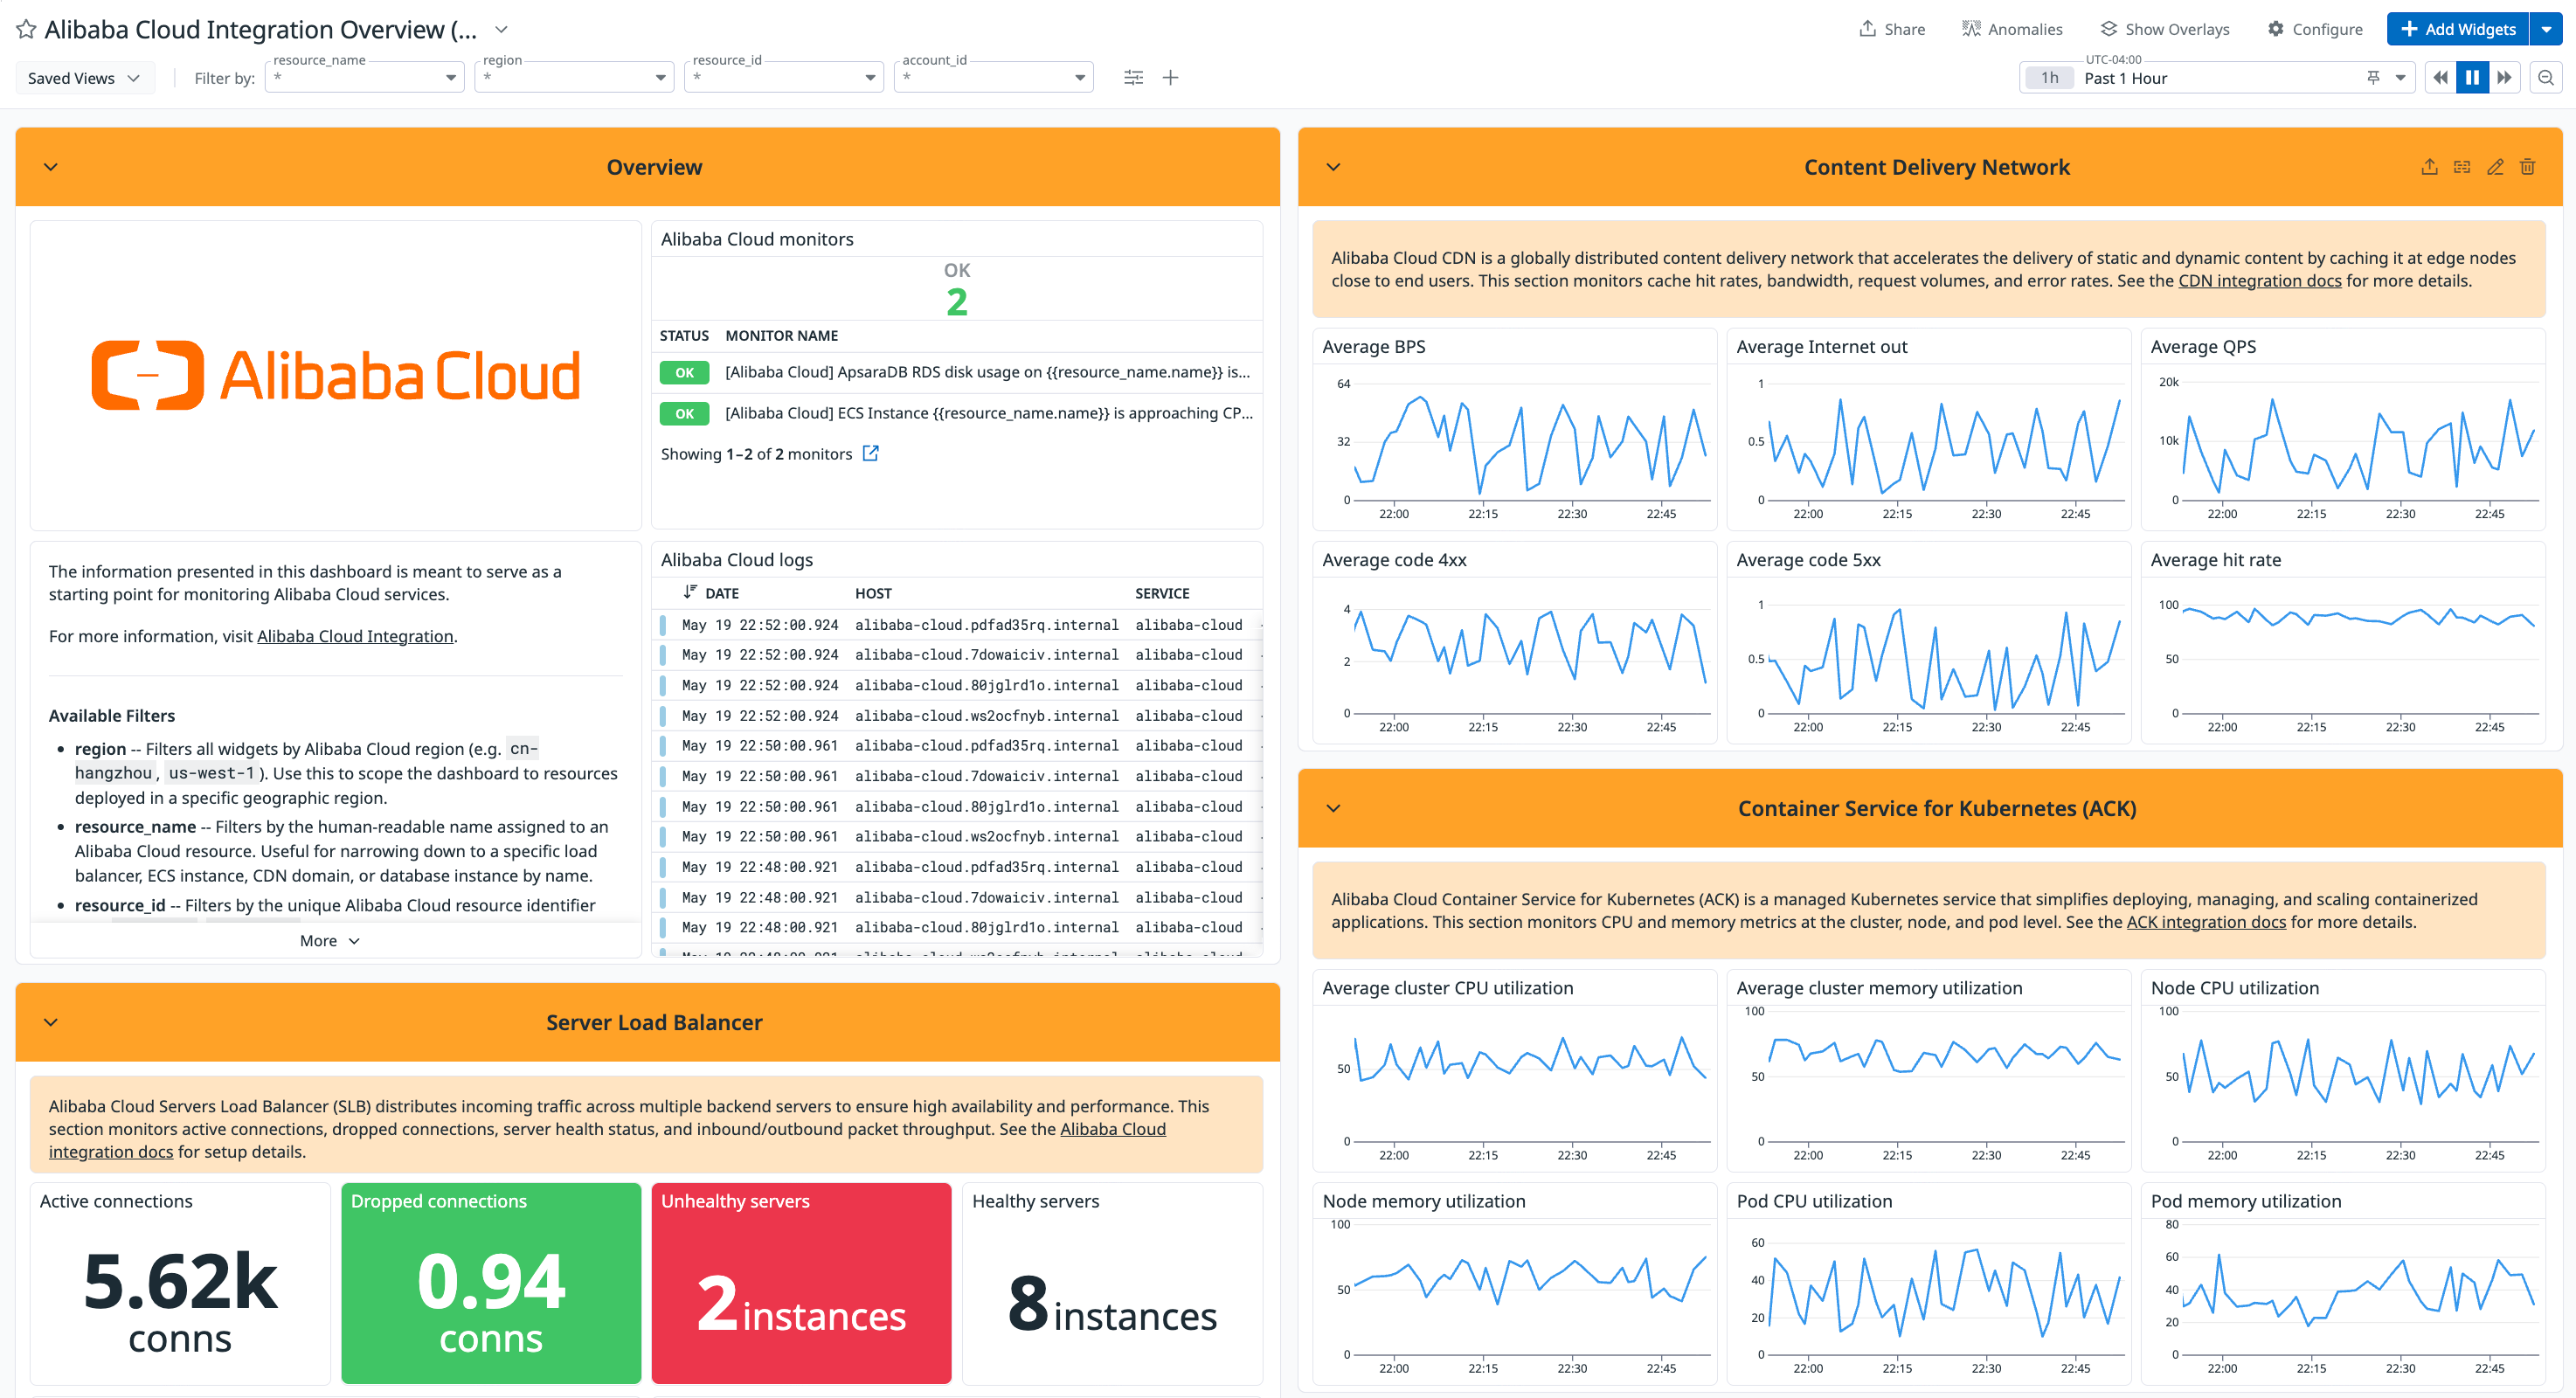Follow the Alibaba Cloud Integration link

[355, 636]
